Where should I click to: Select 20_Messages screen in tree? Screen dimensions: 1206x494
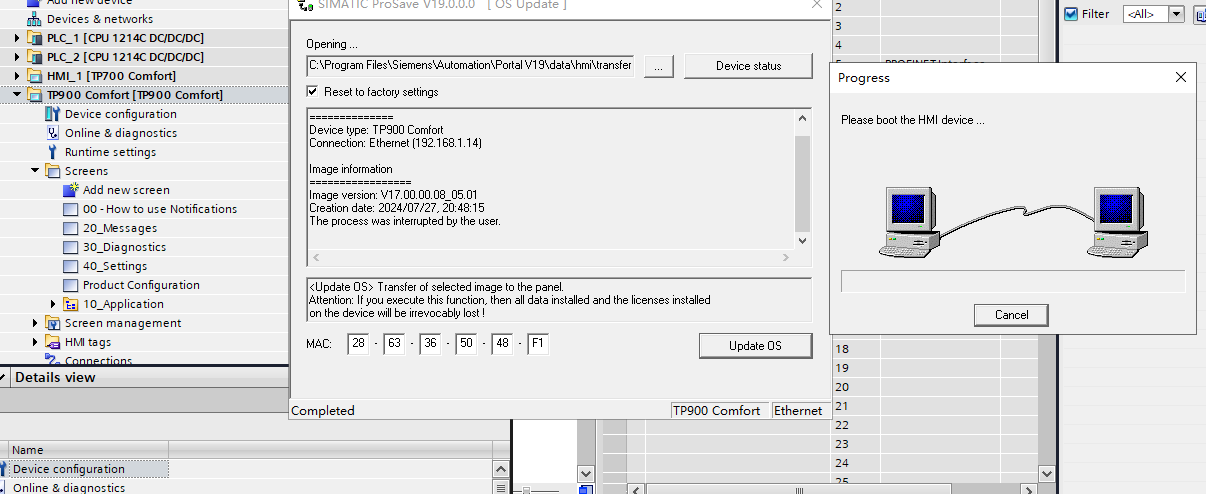tap(120, 228)
